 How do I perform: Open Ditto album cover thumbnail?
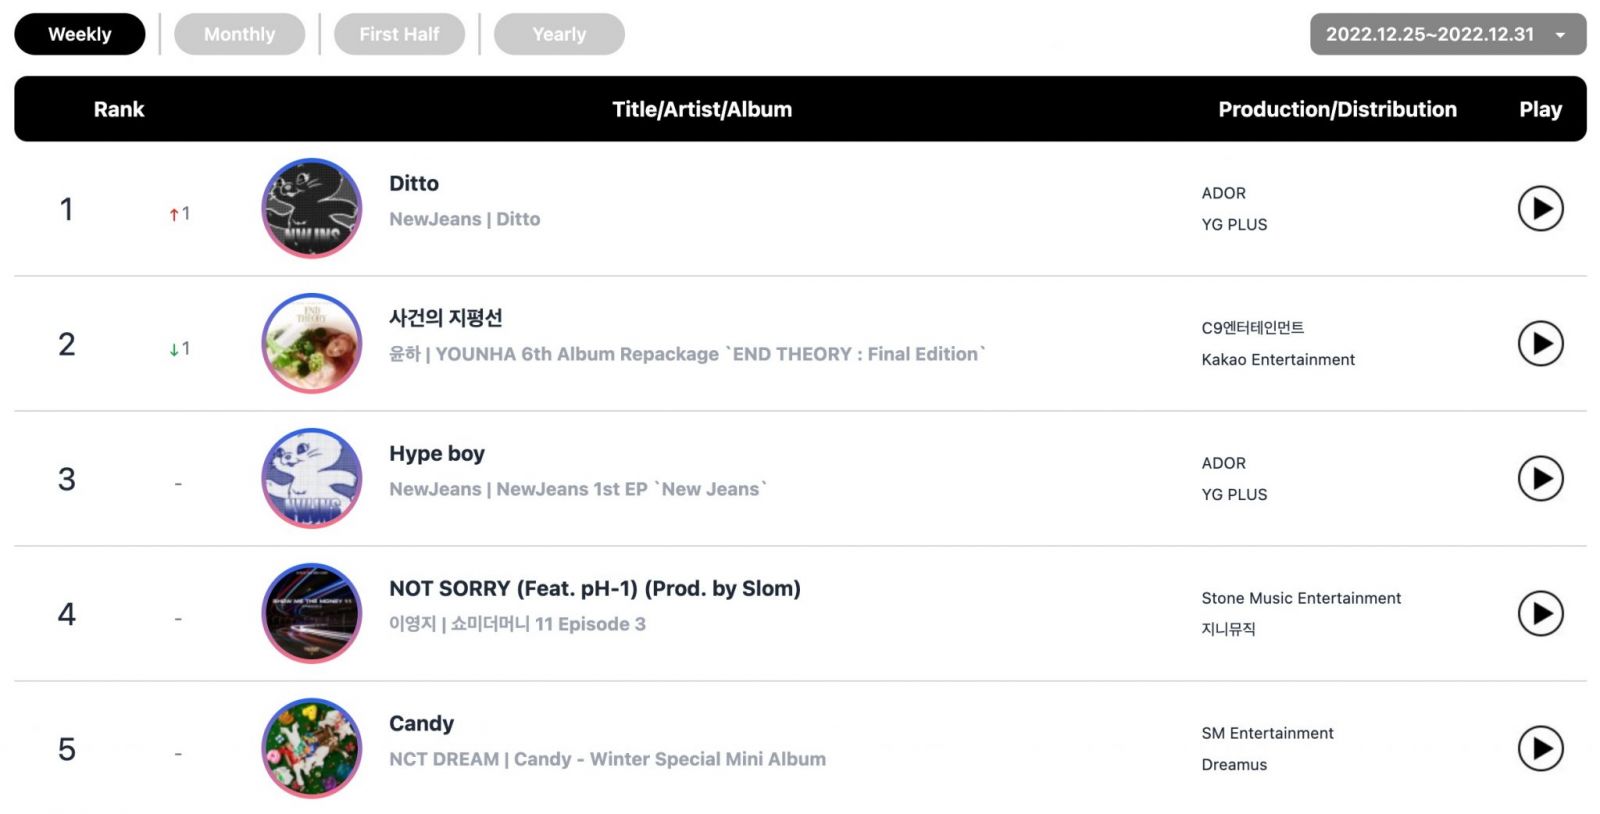312,208
